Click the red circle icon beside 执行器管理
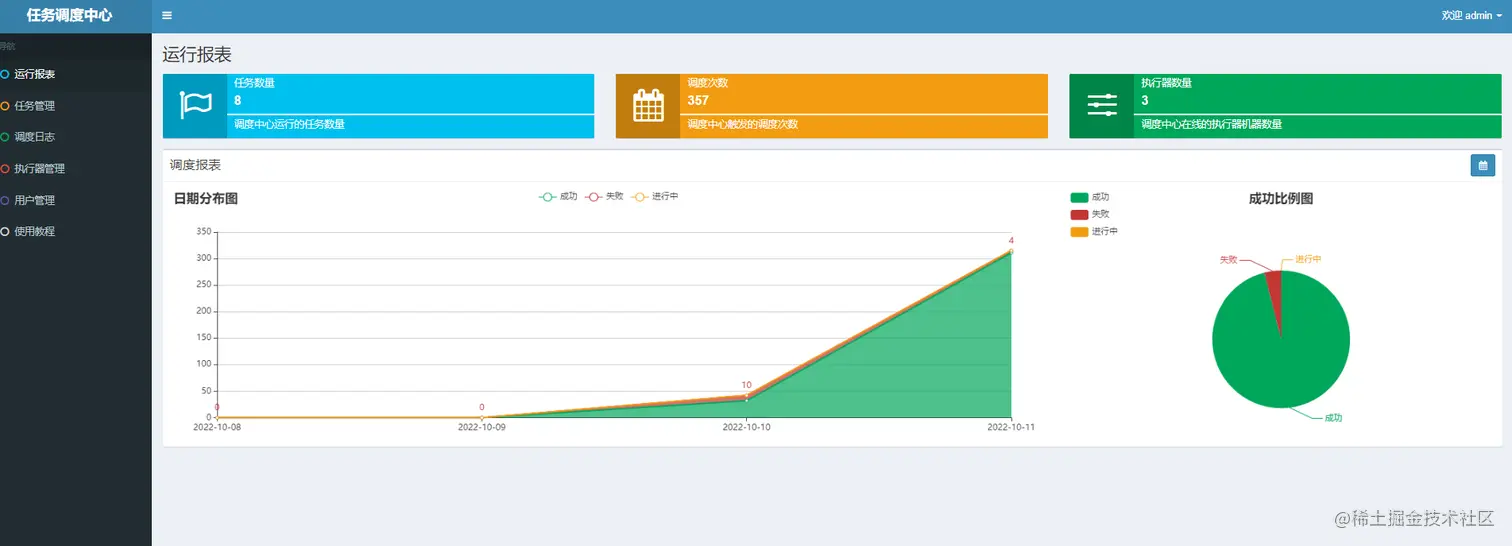Image resolution: width=1512 pixels, height=546 pixels. pyautogui.click(x=5, y=169)
